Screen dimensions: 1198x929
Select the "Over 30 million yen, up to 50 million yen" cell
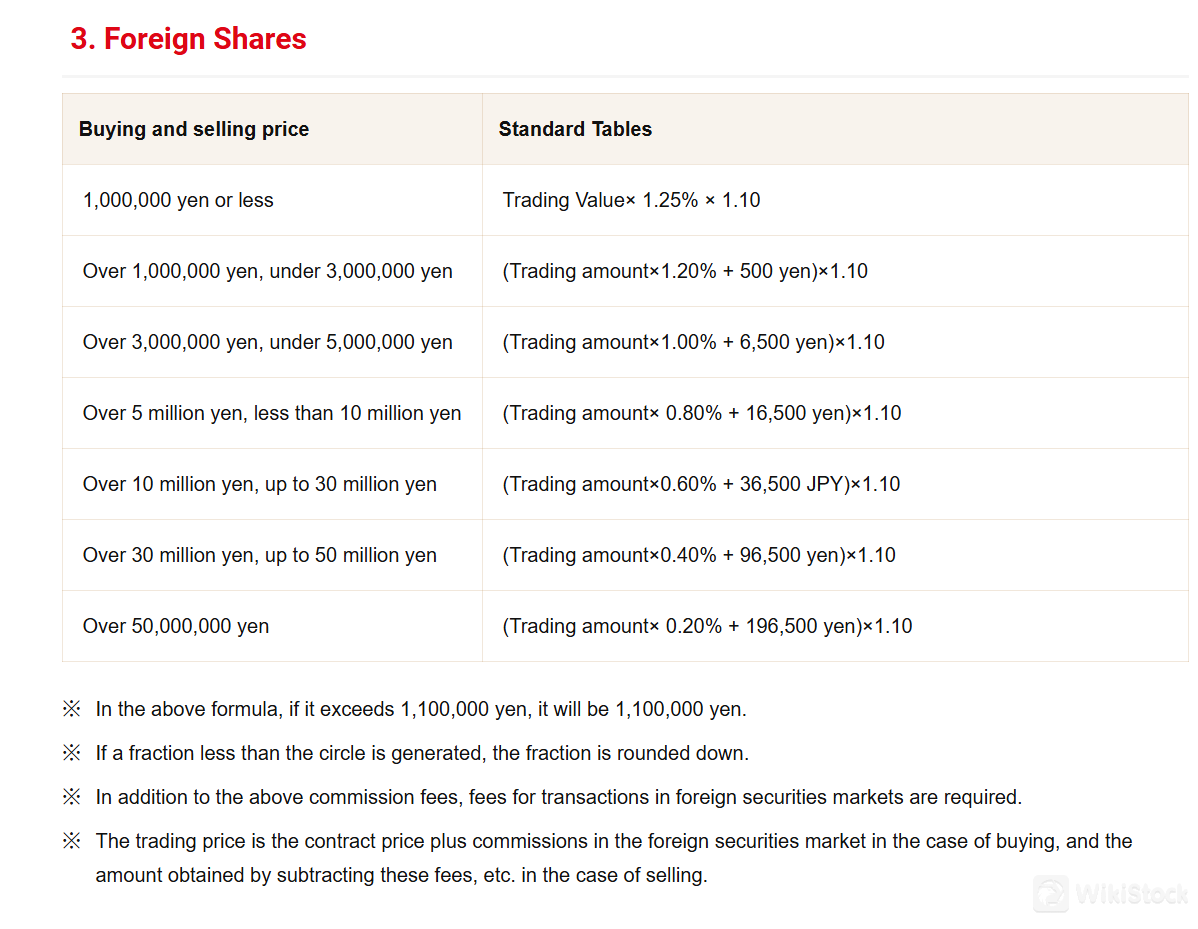[260, 555]
